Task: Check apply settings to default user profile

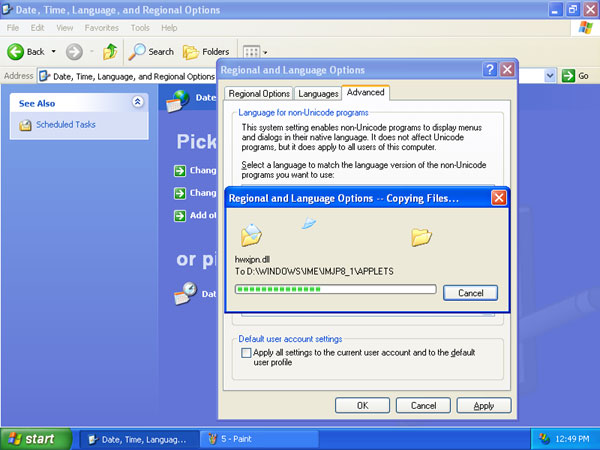Action: pyautogui.click(x=247, y=353)
